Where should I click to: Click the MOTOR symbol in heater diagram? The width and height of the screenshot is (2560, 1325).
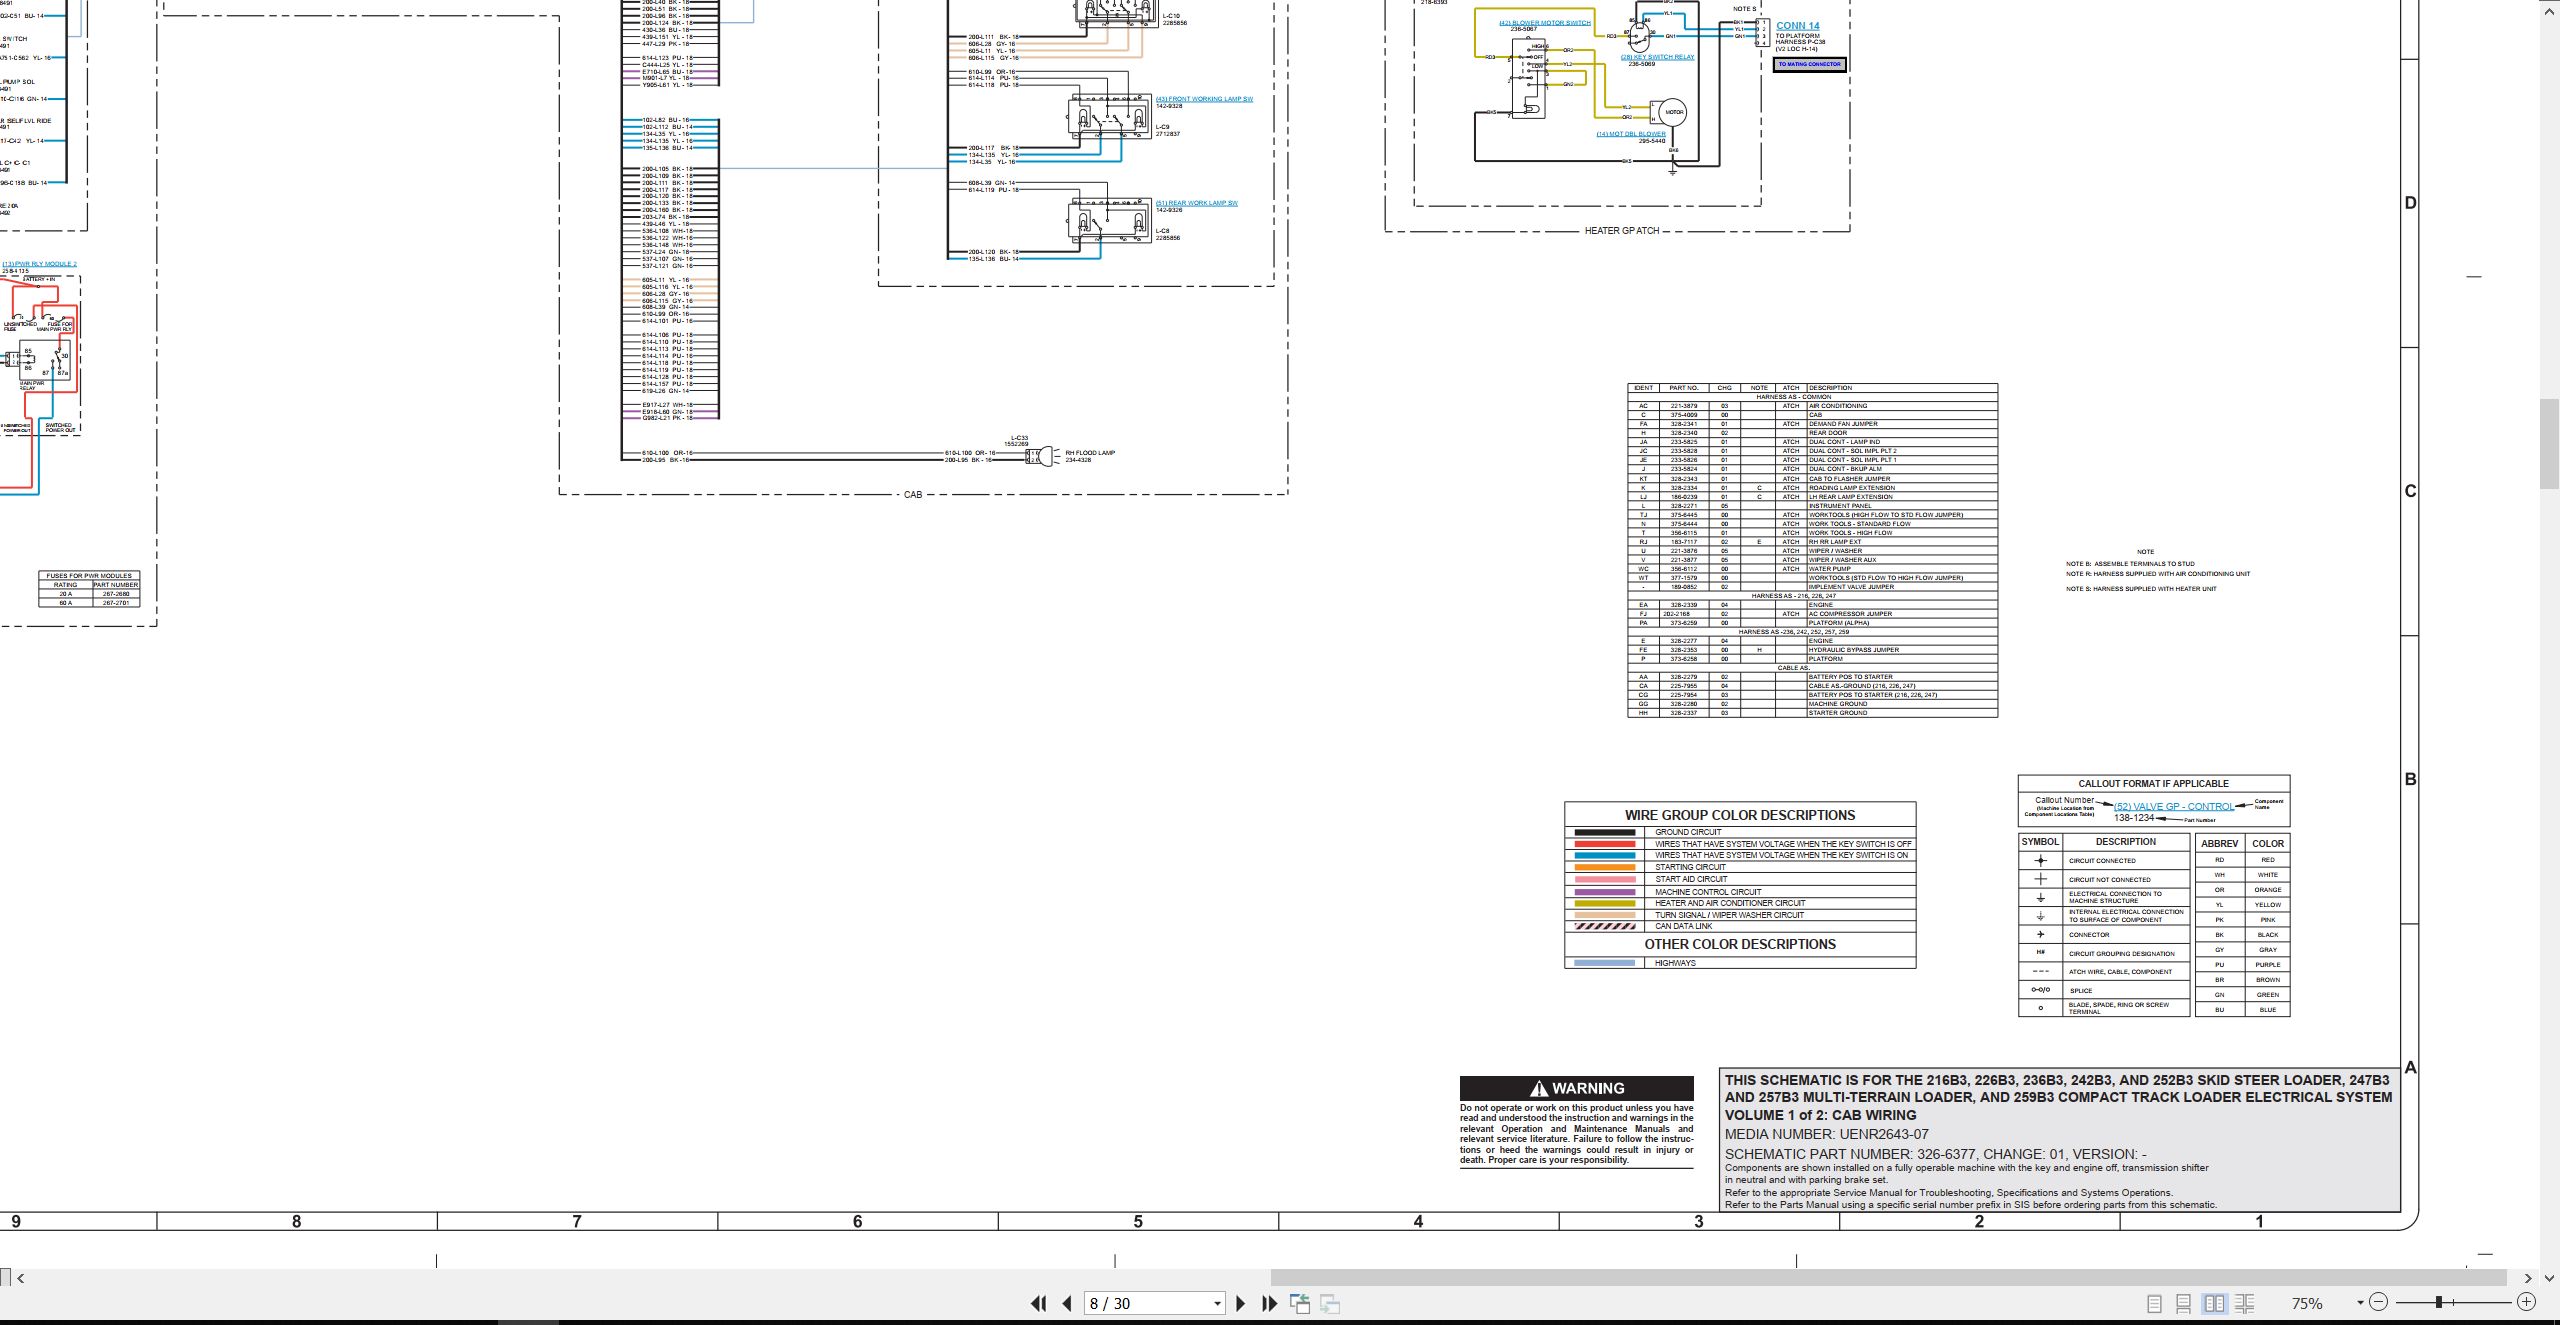tap(1674, 112)
